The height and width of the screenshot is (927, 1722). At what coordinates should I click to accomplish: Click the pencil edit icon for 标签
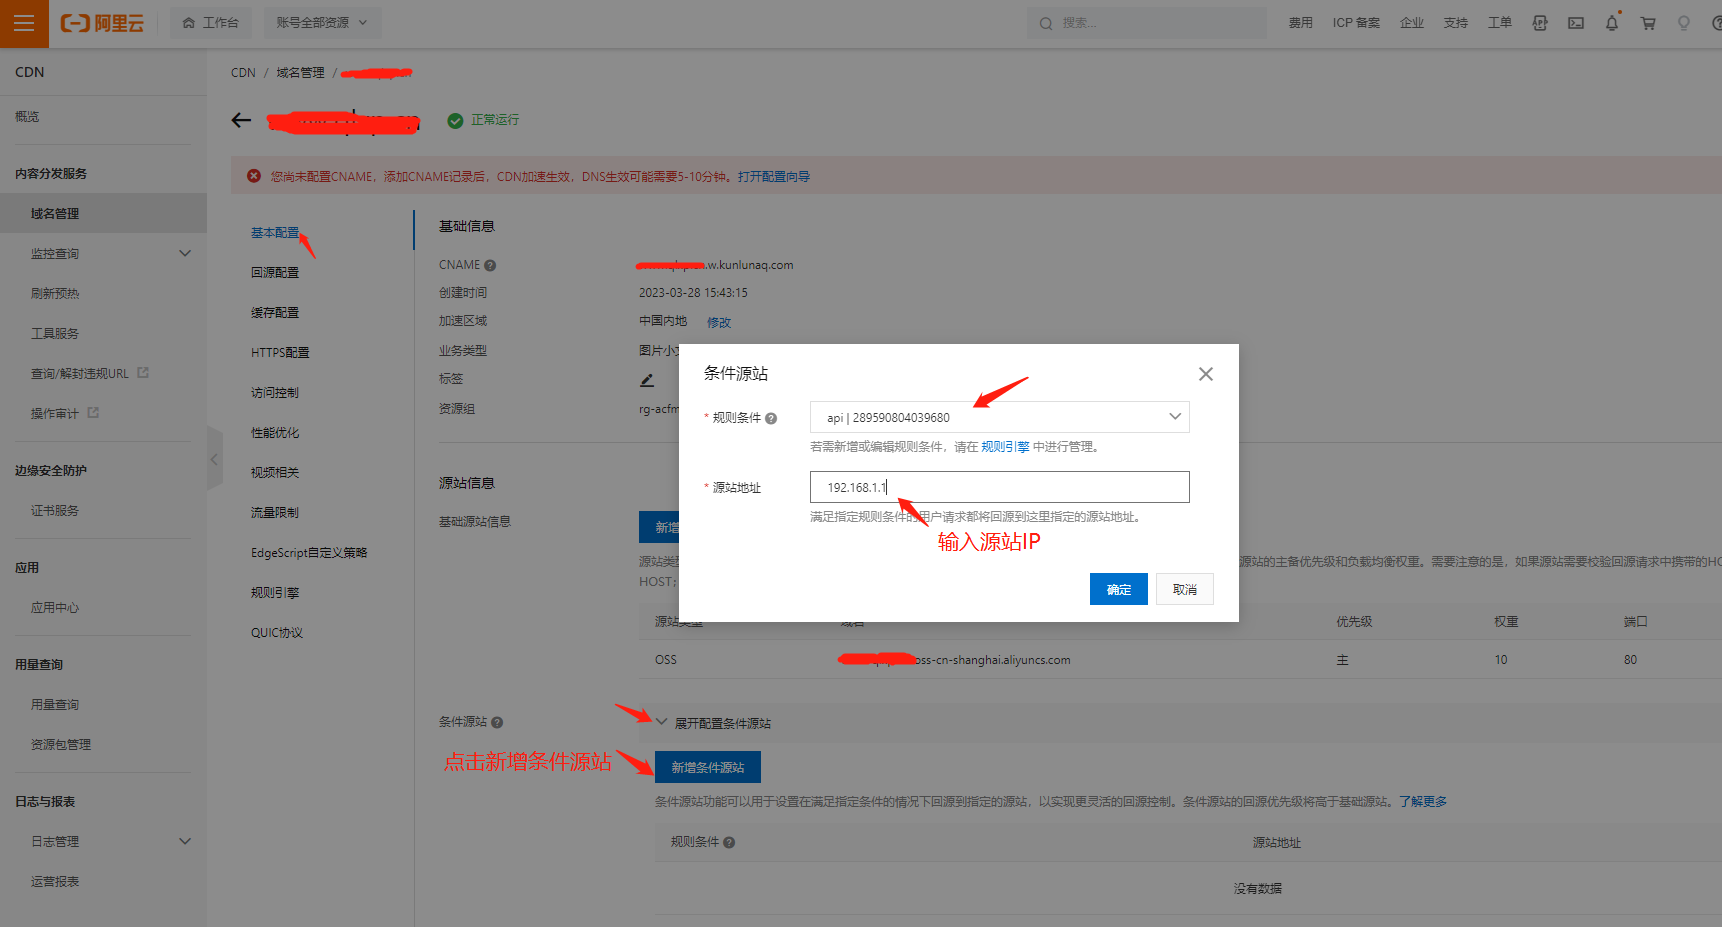point(647,380)
